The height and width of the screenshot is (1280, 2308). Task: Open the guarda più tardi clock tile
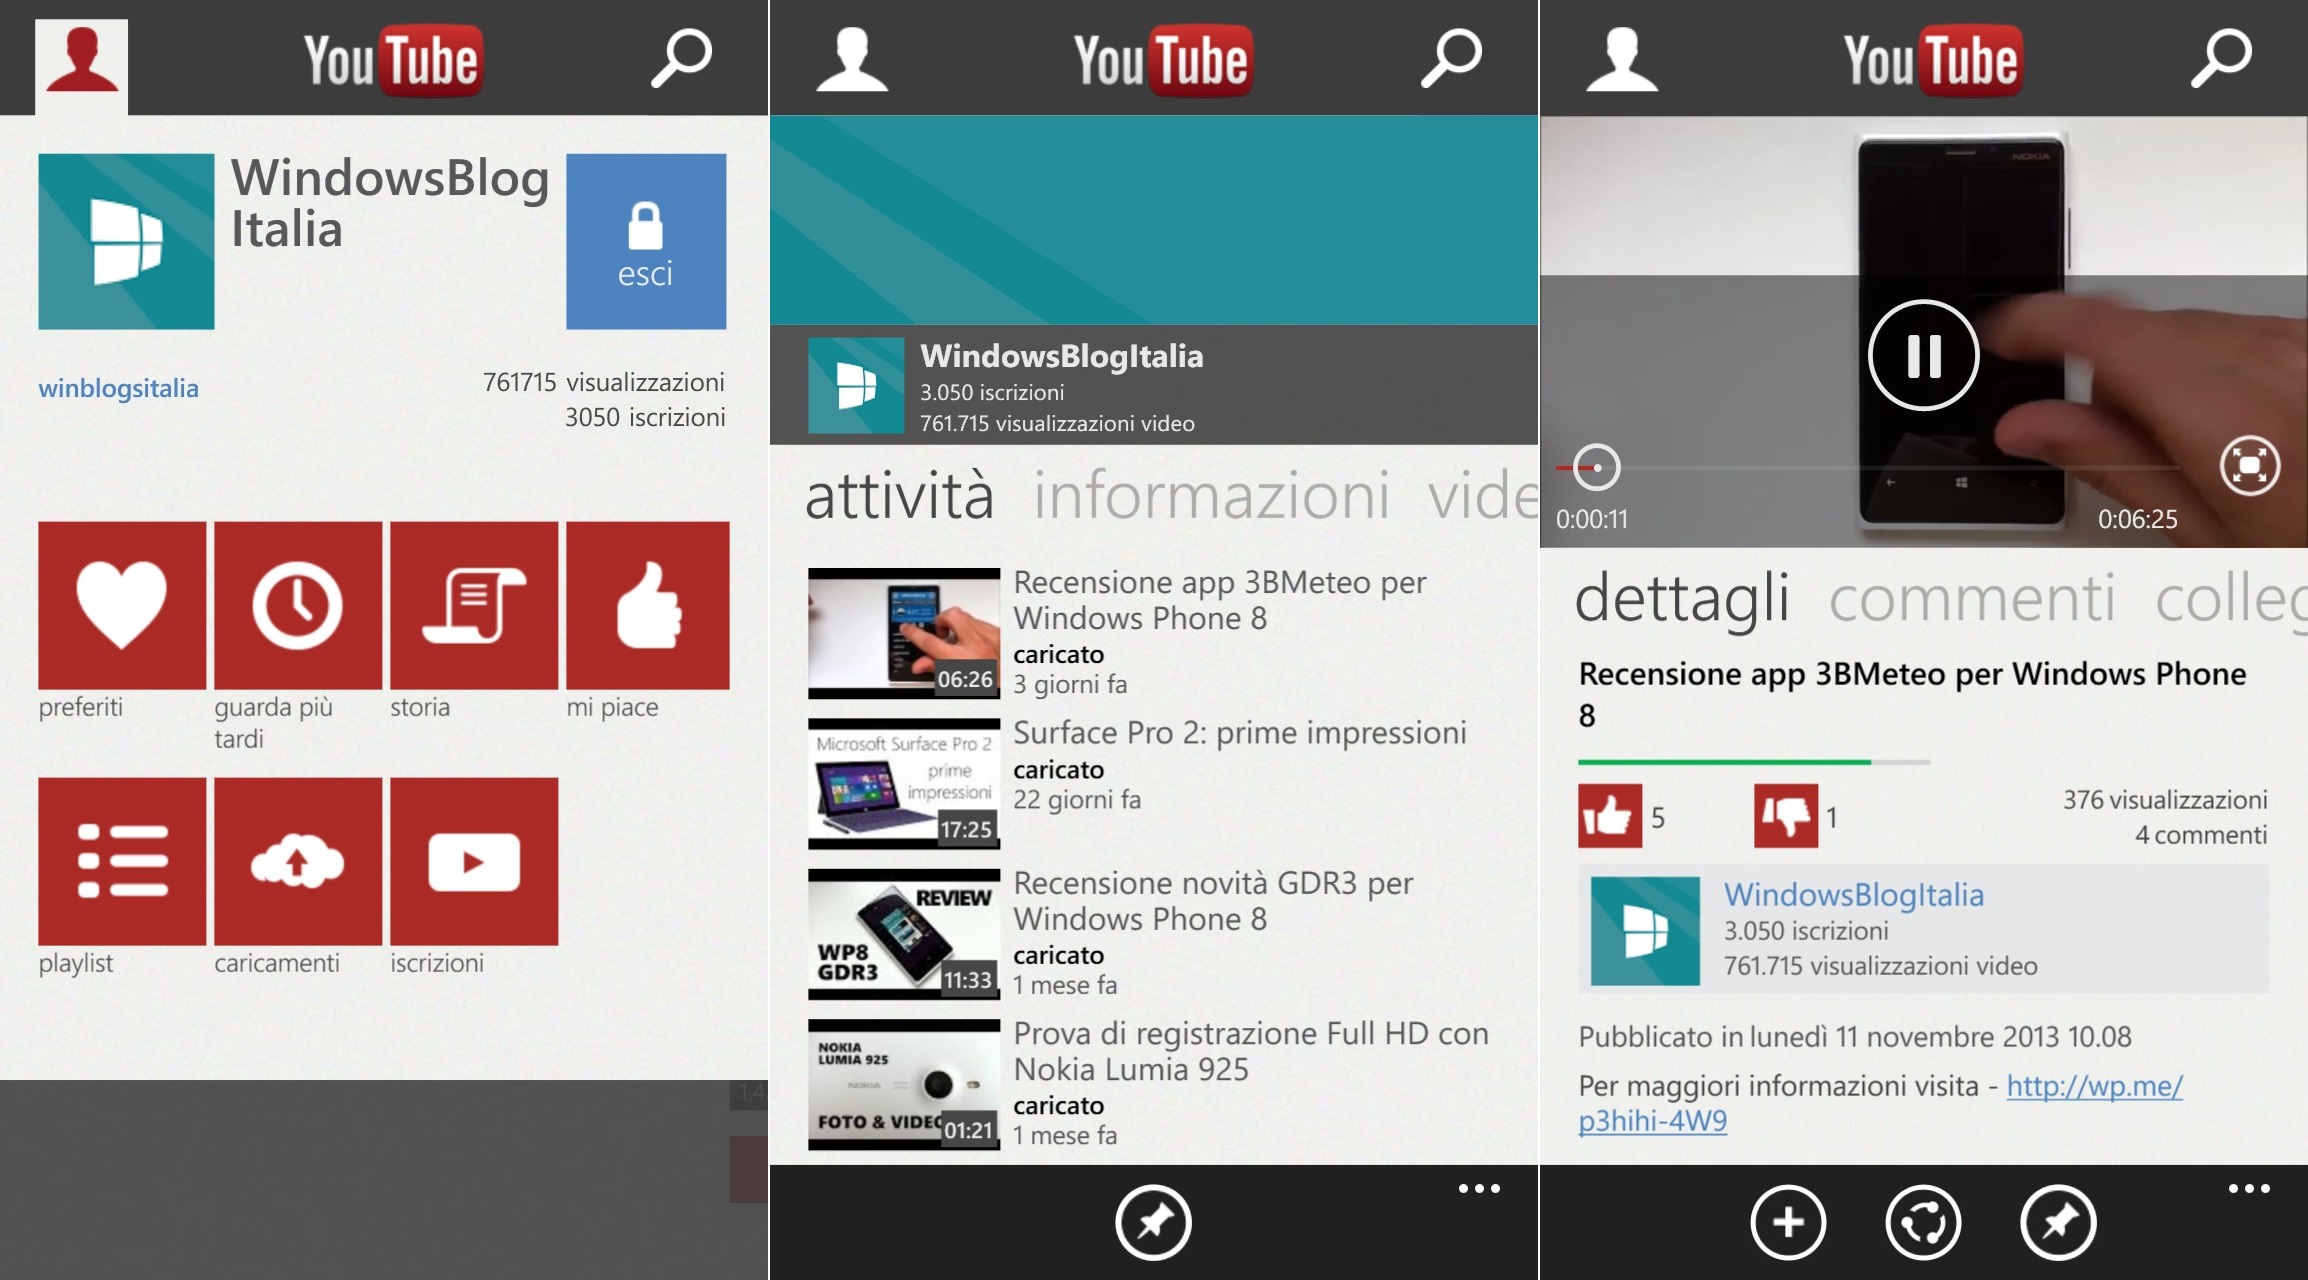[x=298, y=605]
